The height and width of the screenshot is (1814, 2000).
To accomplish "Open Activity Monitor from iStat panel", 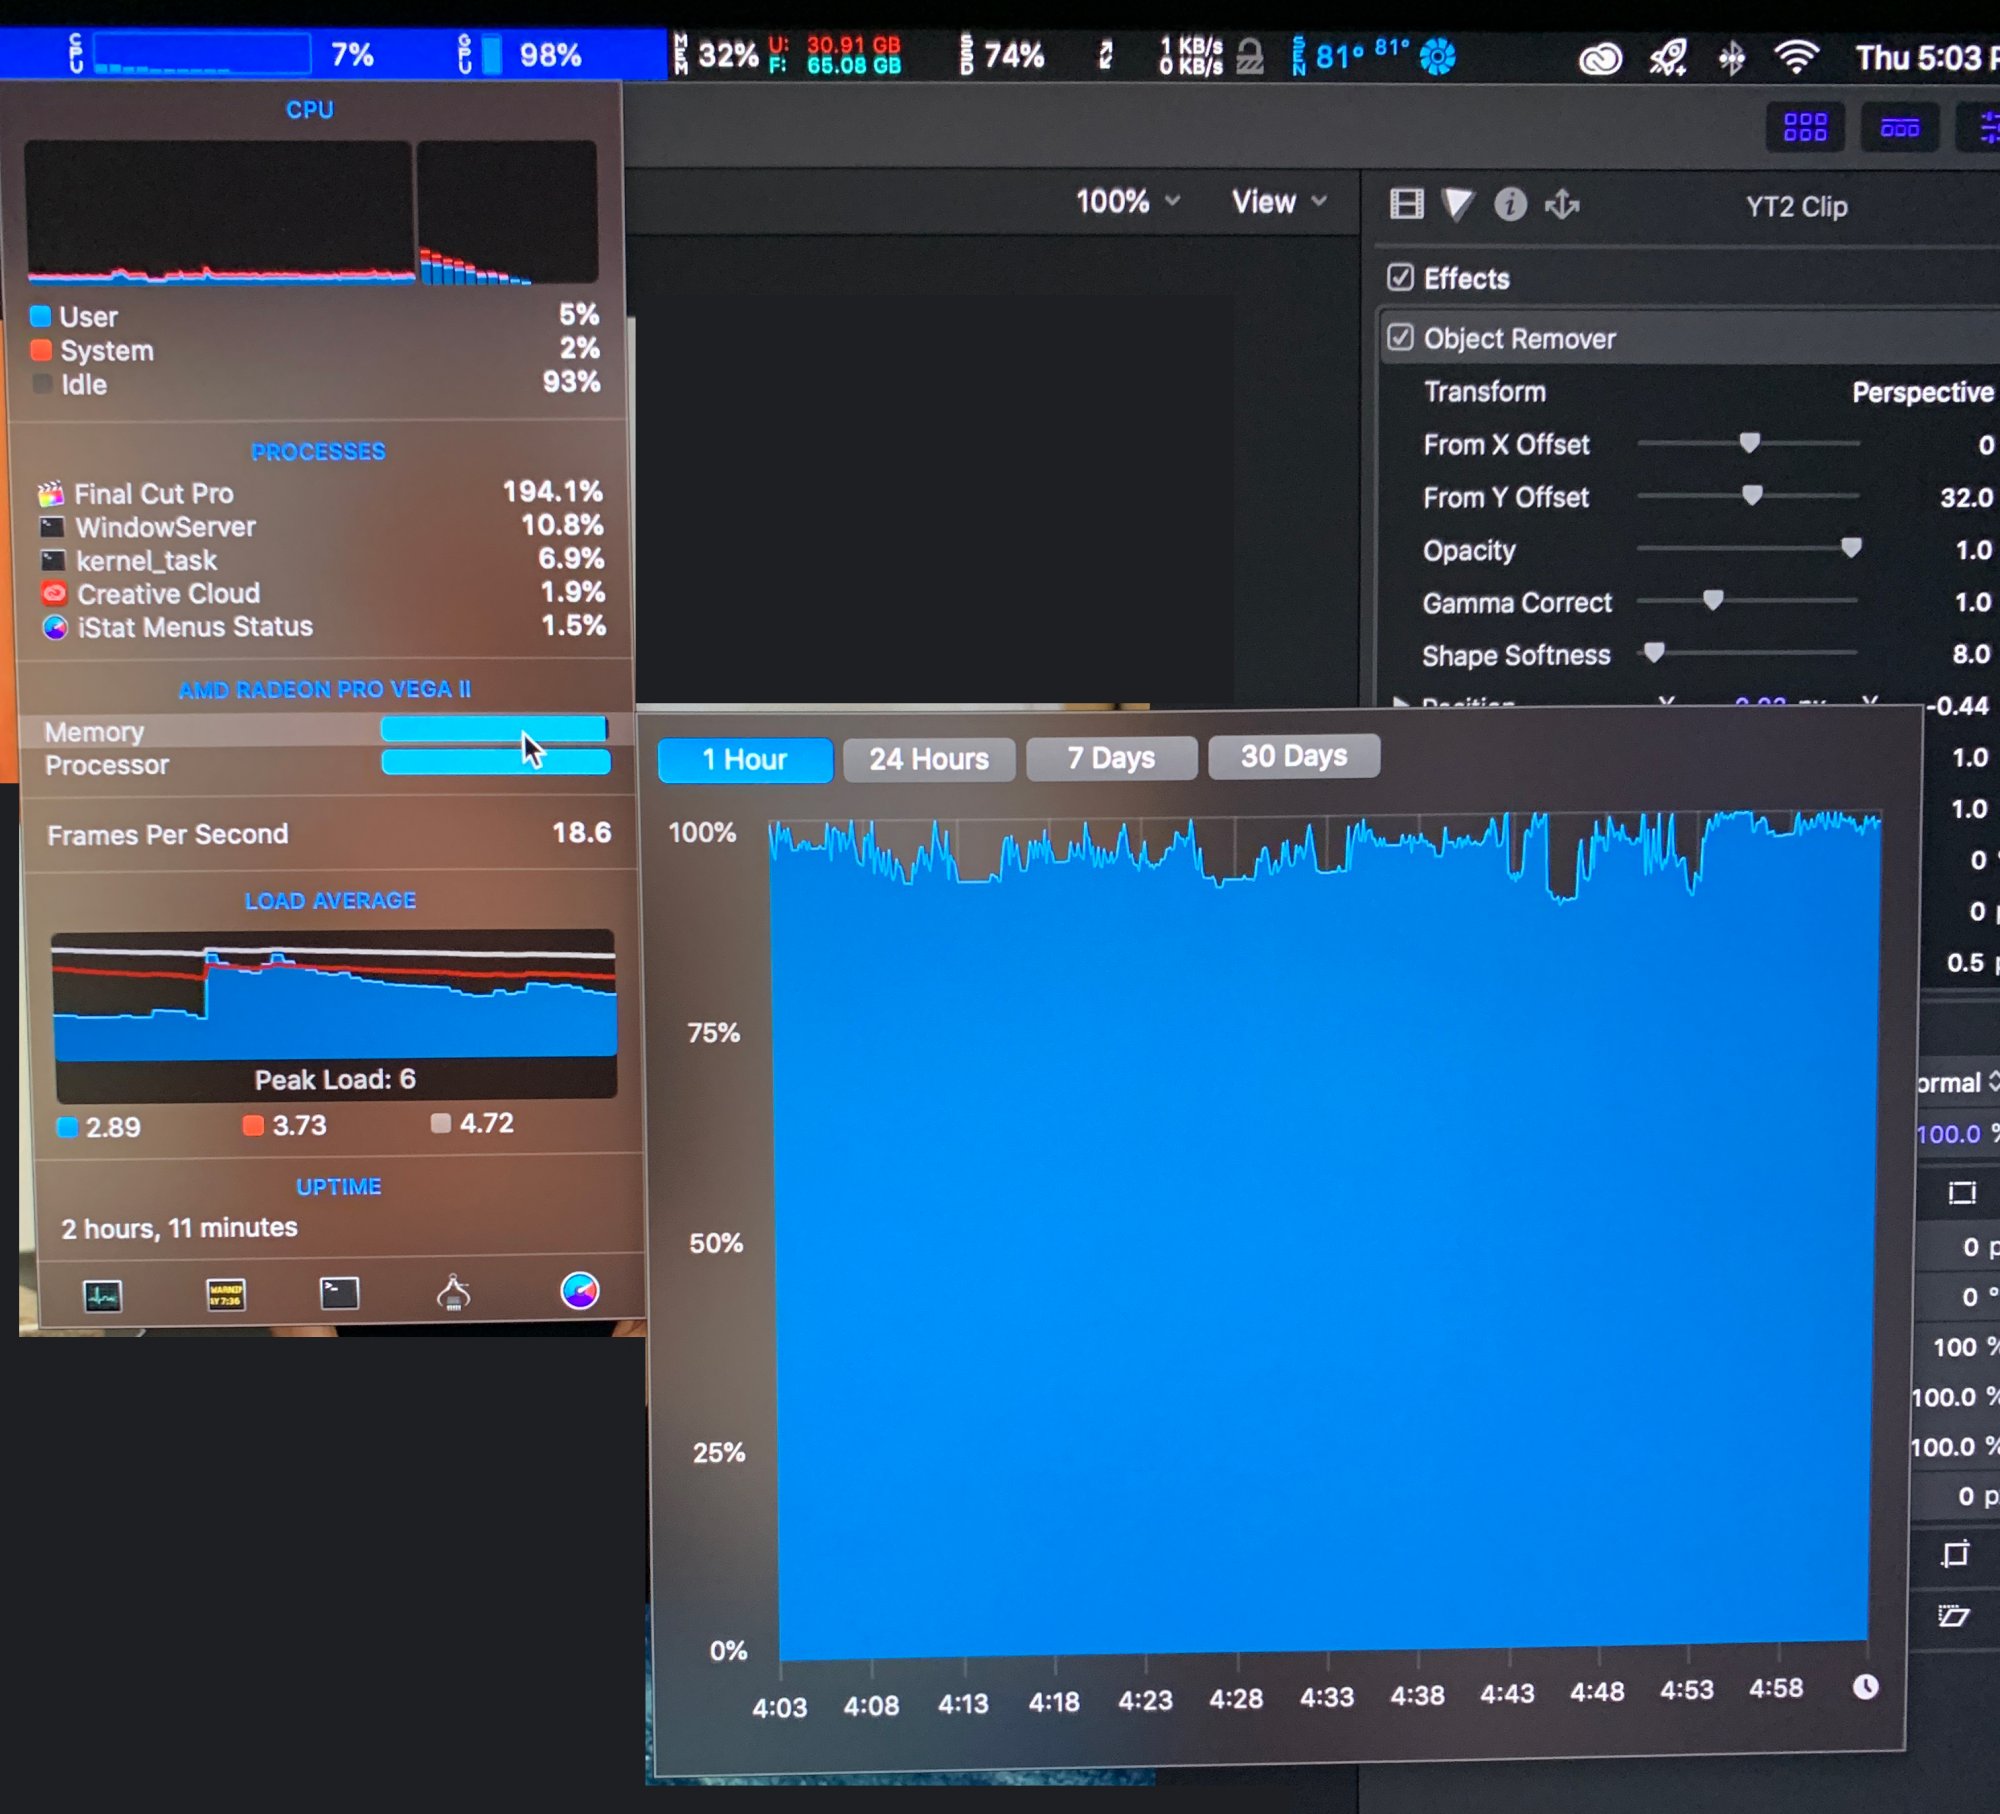I will pos(102,1296).
